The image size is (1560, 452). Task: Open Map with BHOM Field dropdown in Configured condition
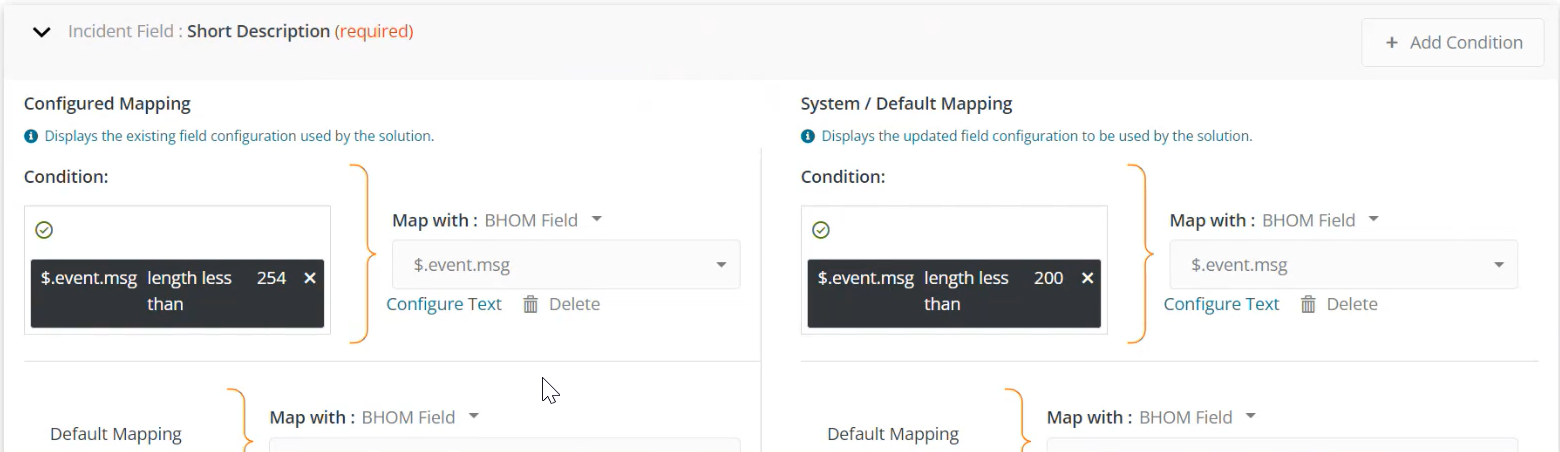tap(543, 220)
